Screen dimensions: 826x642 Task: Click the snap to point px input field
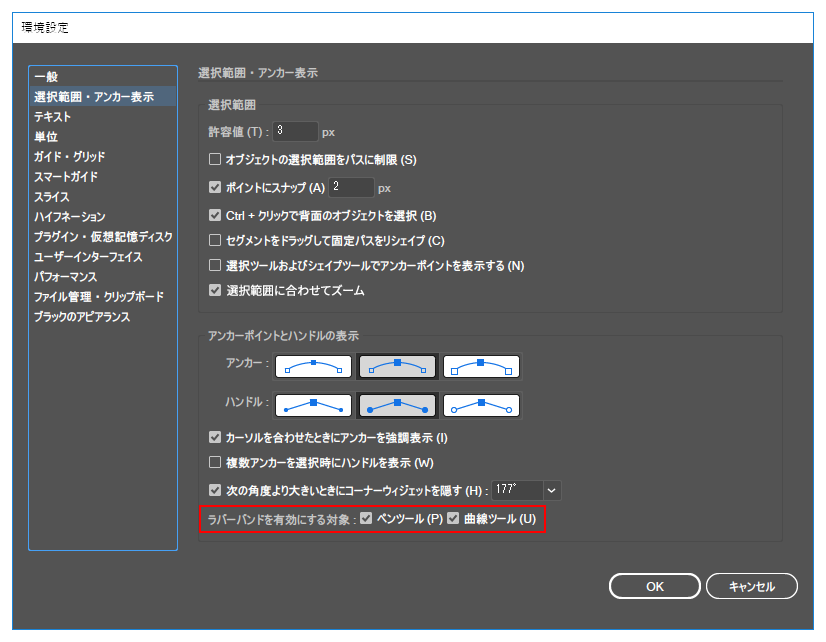click(352, 186)
